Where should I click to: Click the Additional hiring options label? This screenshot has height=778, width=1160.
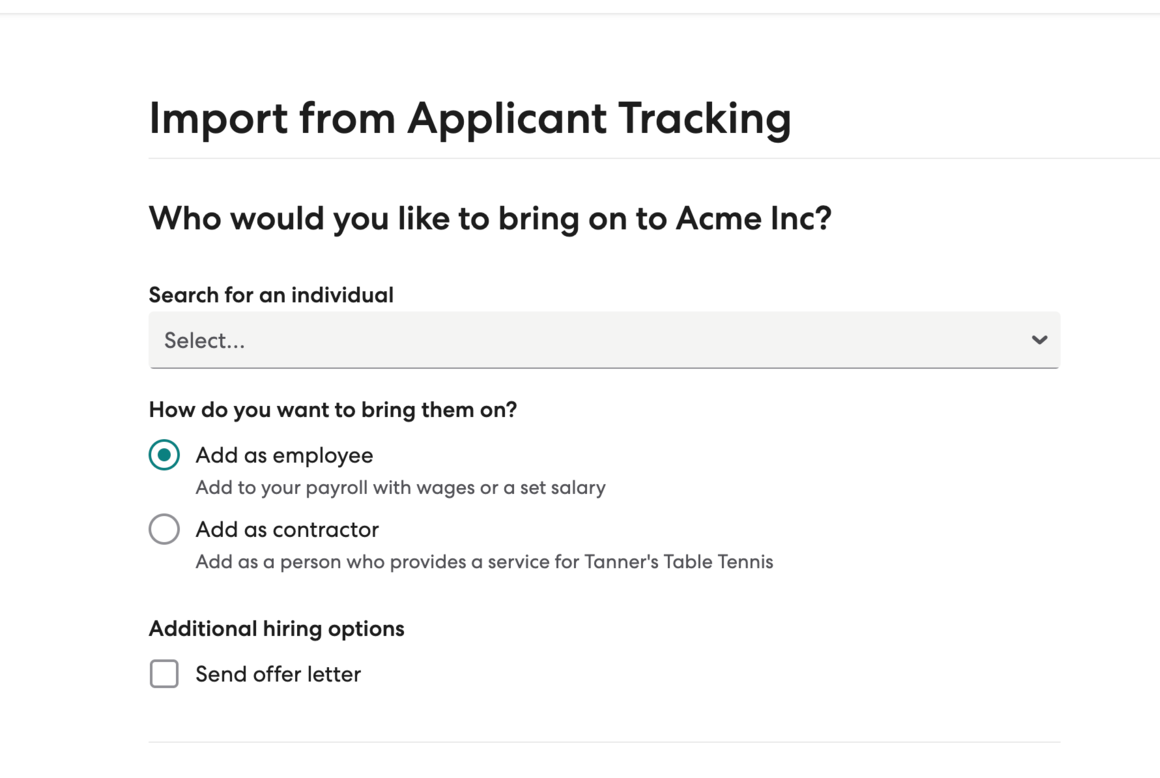pos(277,629)
